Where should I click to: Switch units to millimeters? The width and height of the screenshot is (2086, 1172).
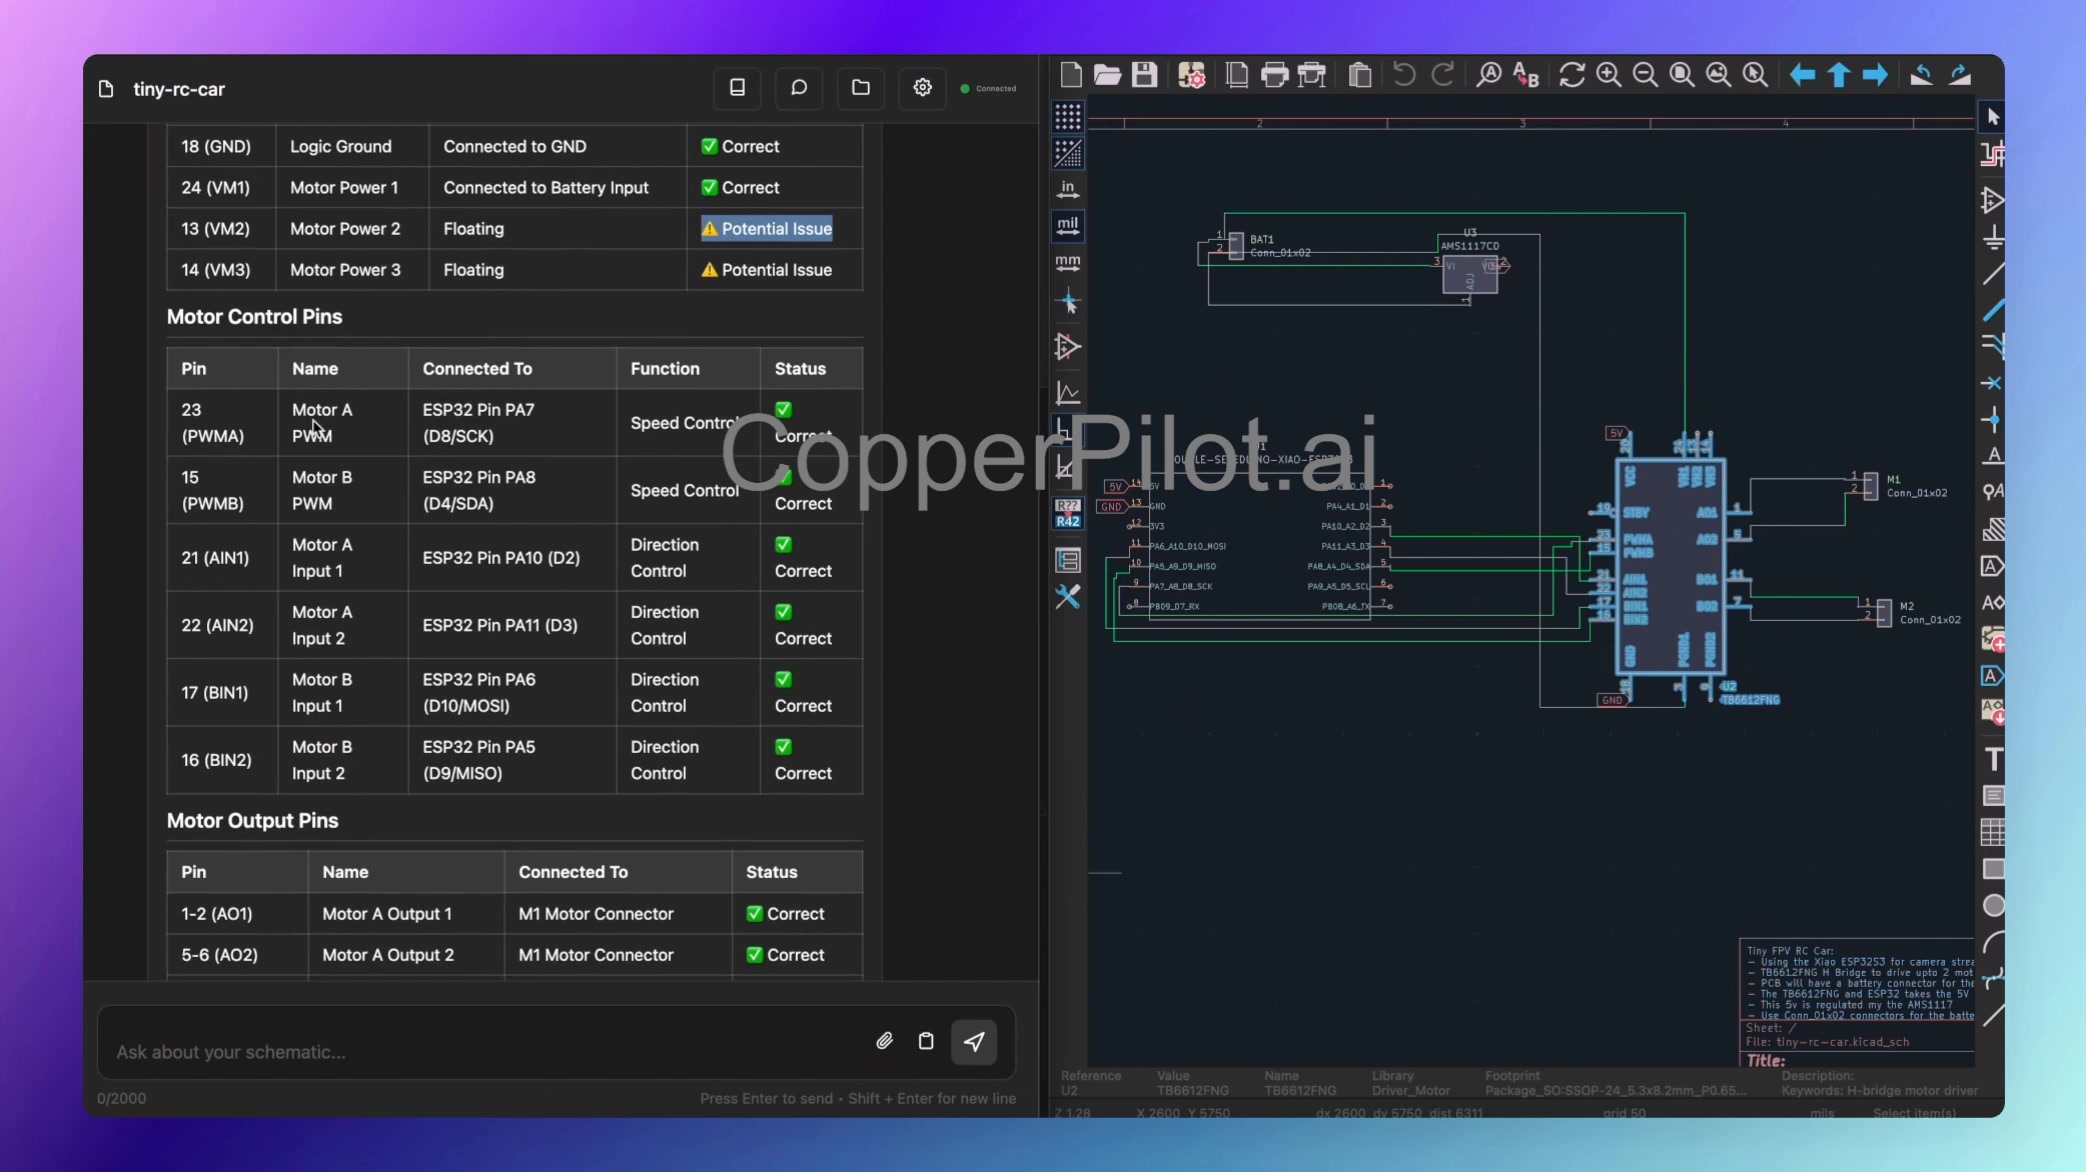click(1068, 263)
